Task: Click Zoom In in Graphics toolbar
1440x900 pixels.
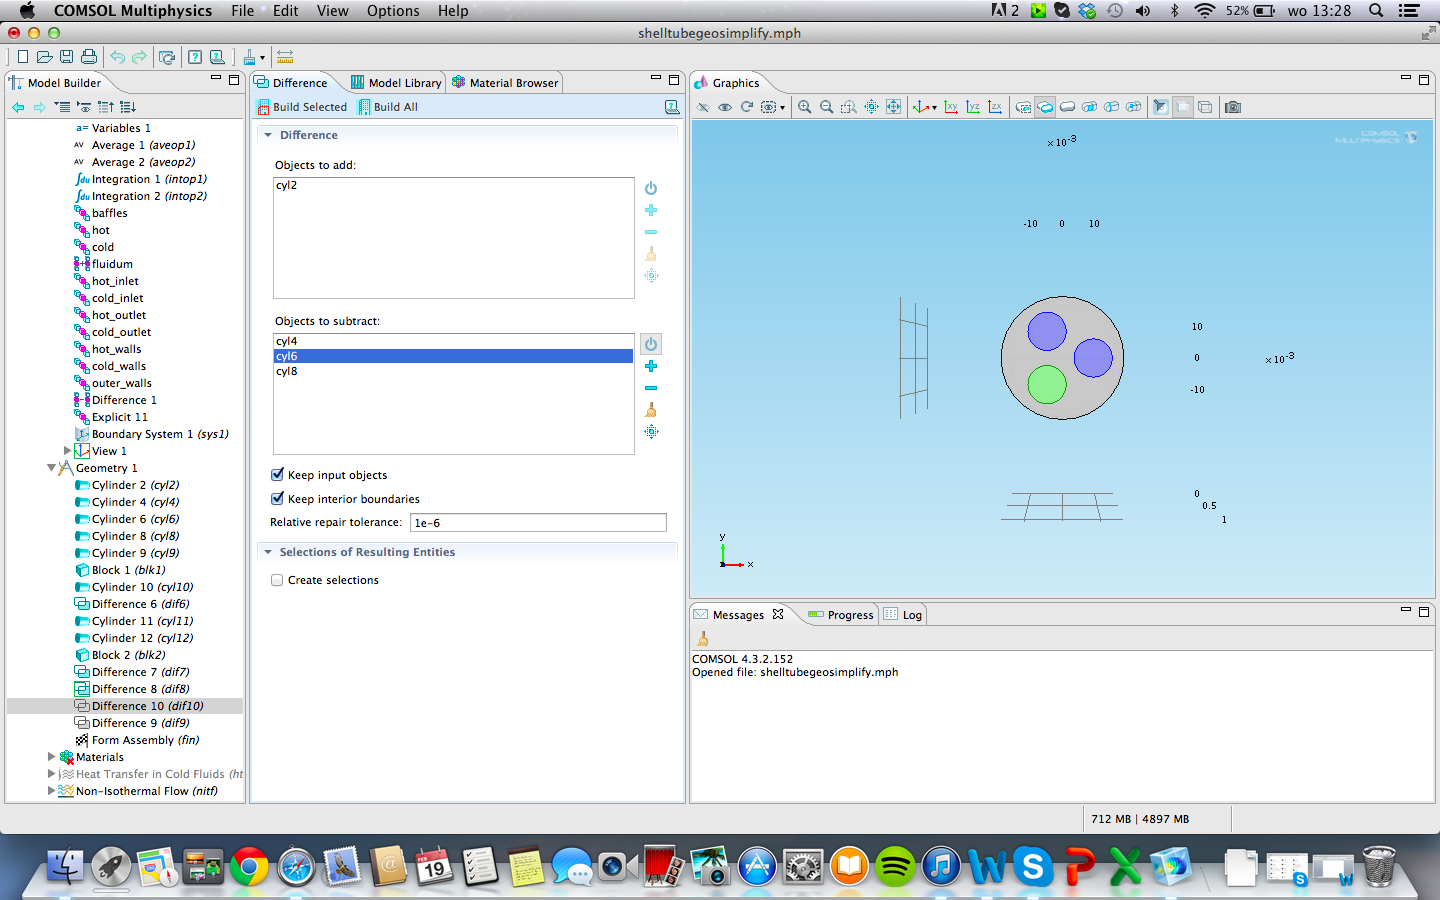Action: coord(805,107)
